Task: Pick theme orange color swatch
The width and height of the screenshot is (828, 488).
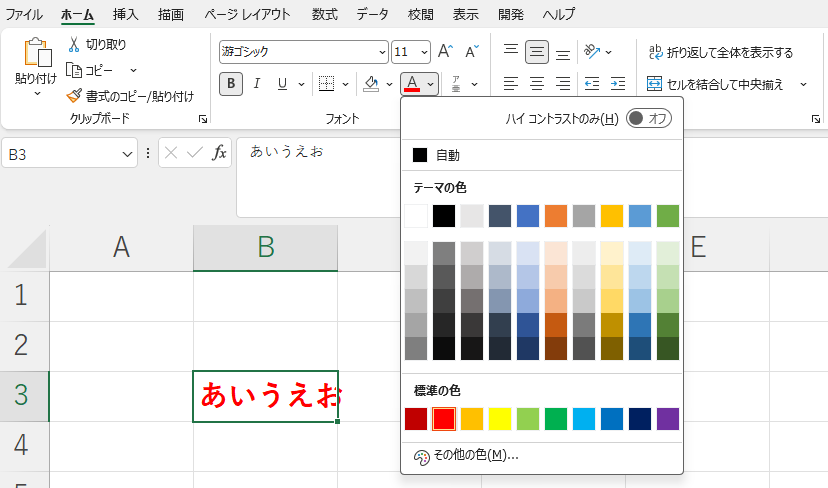Action: coord(556,216)
